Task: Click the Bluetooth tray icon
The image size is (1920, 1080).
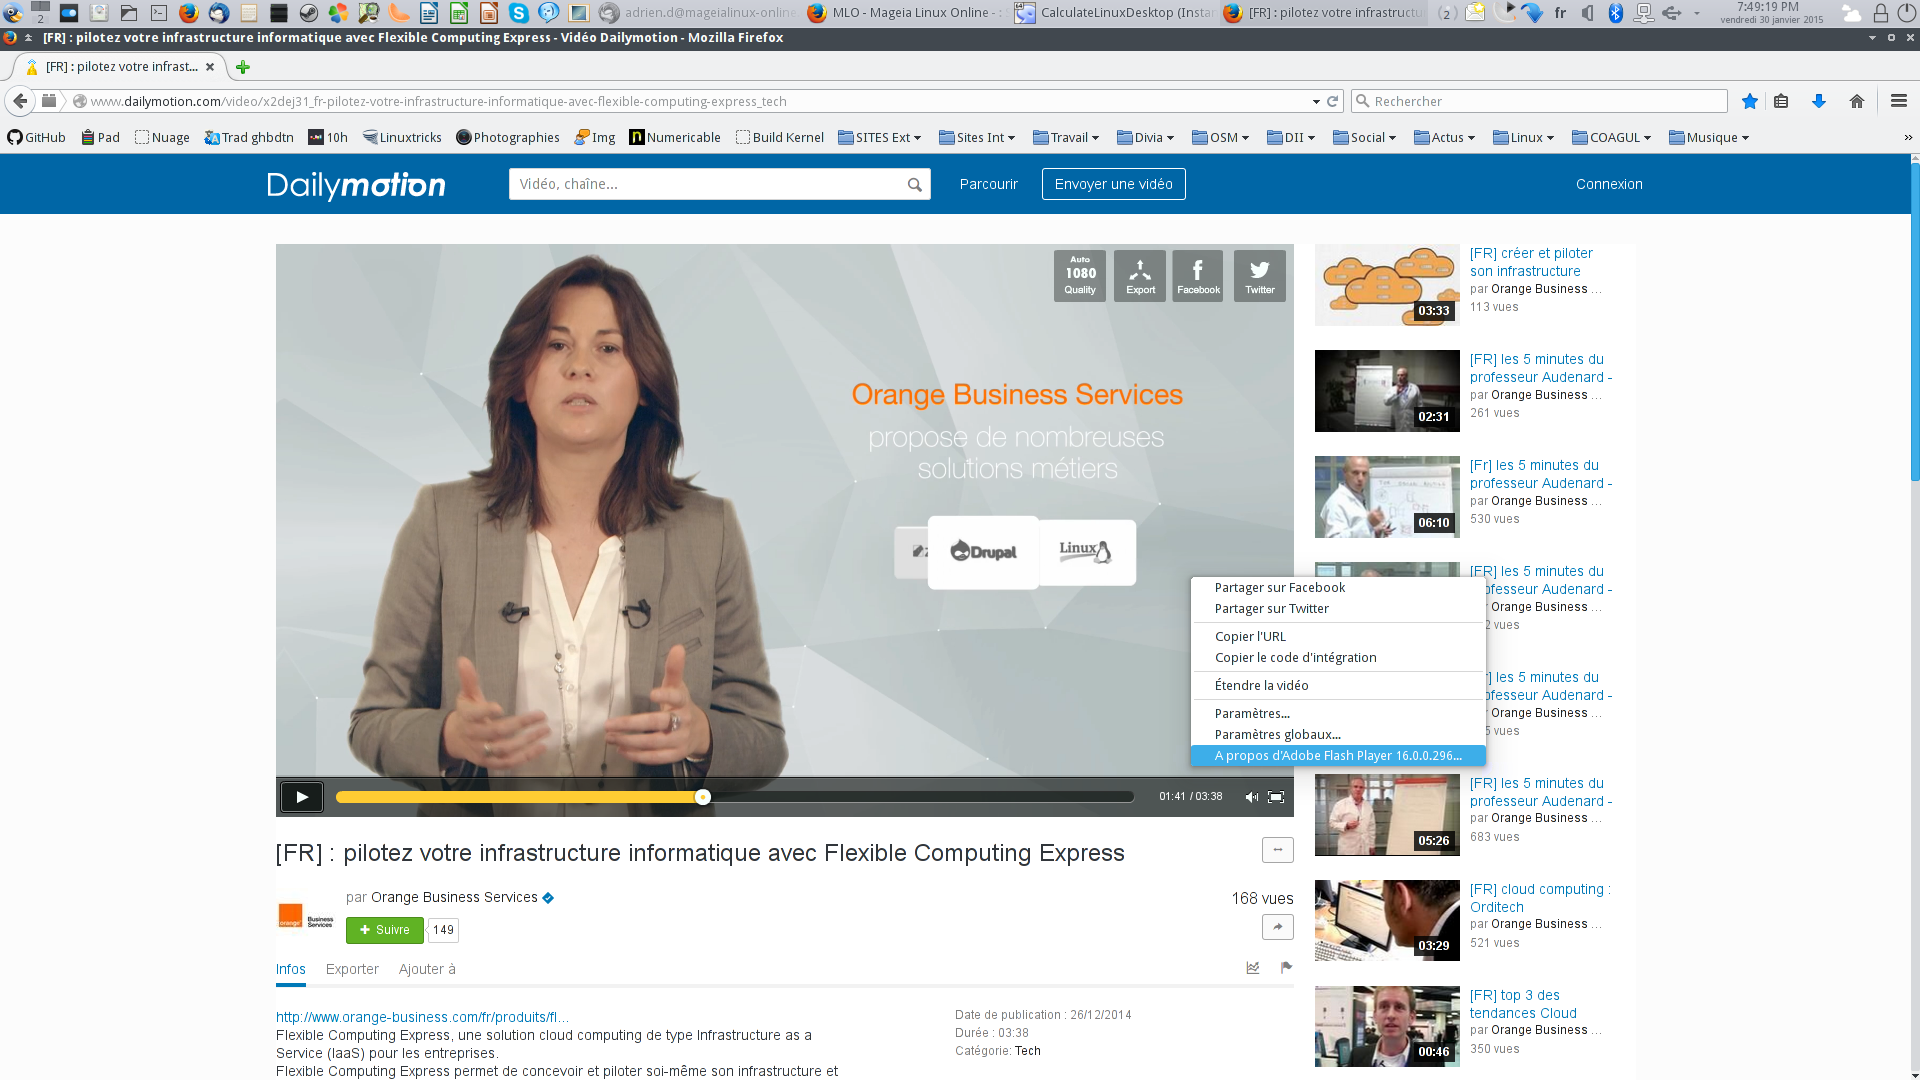Action: [x=1615, y=13]
